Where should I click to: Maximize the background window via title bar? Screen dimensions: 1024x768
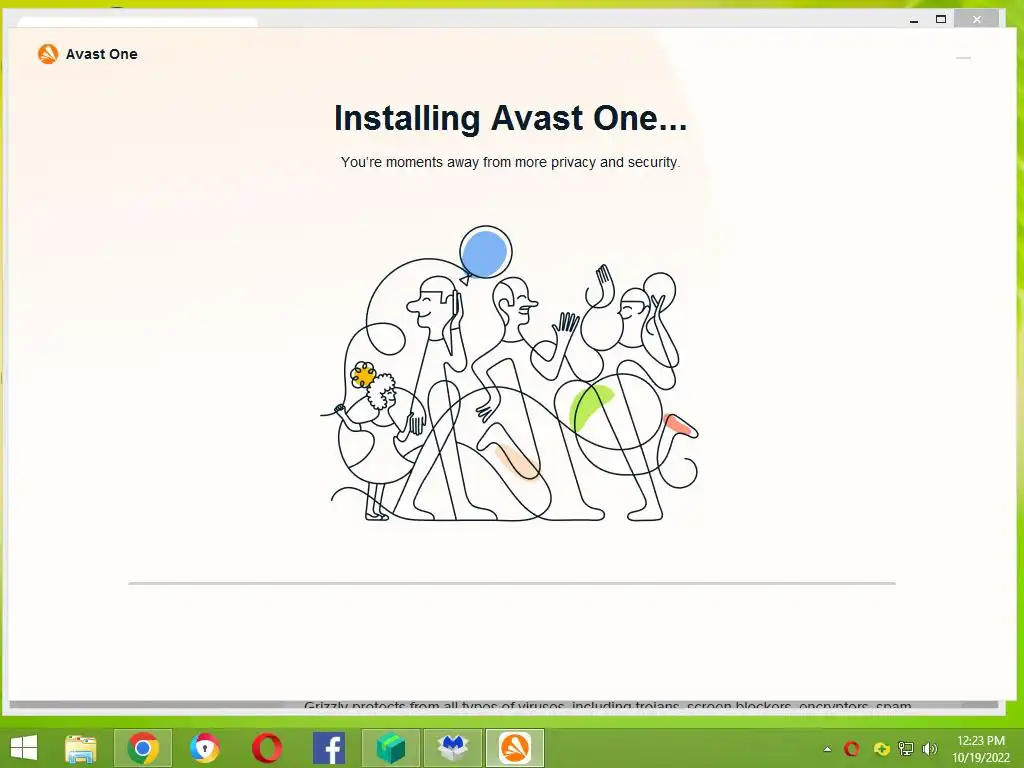[x=941, y=20]
